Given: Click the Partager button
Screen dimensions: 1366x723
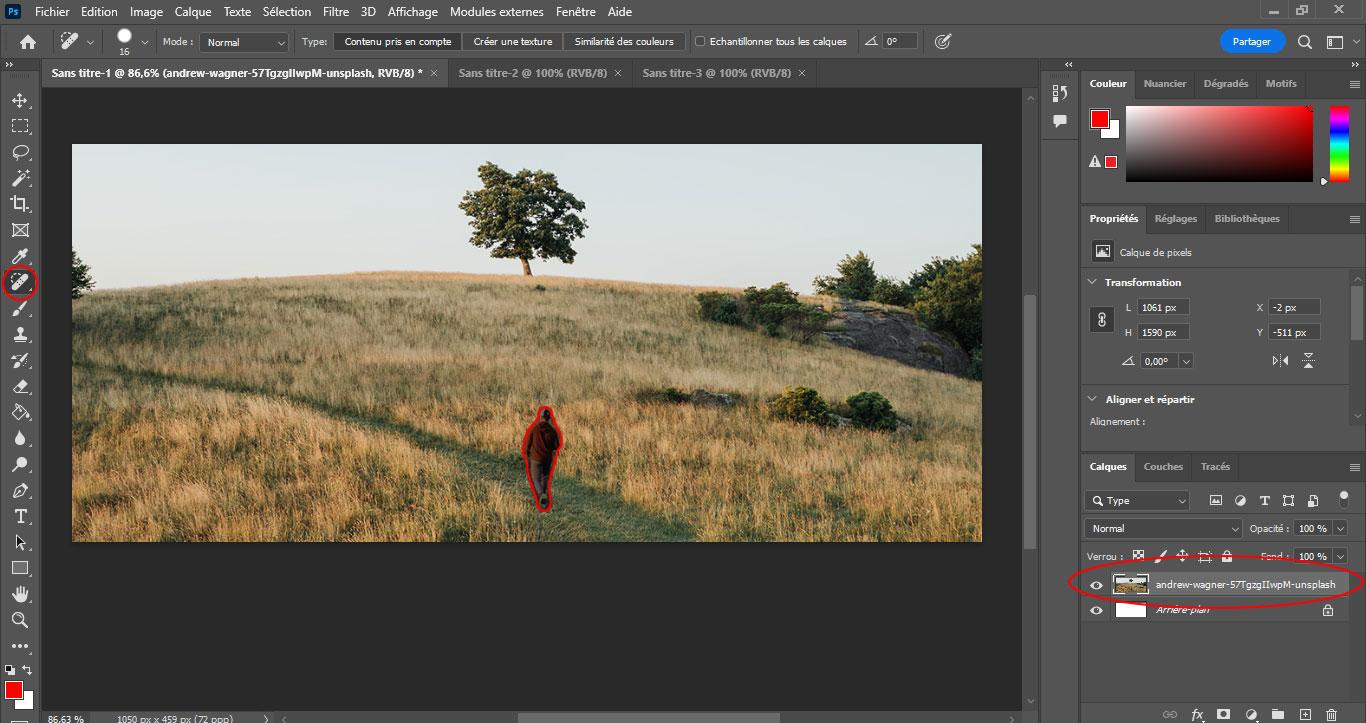Looking at the screenshot, I should (1251, 42).
